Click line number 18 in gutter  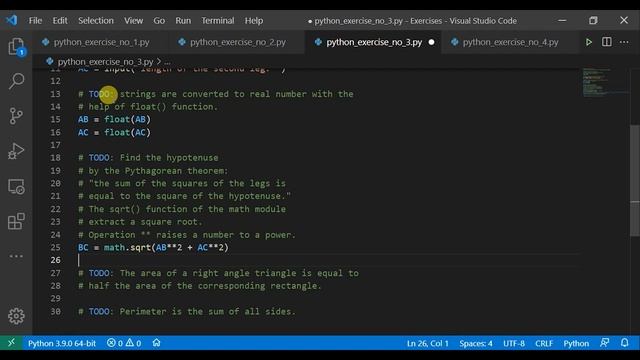click(55, 158)
